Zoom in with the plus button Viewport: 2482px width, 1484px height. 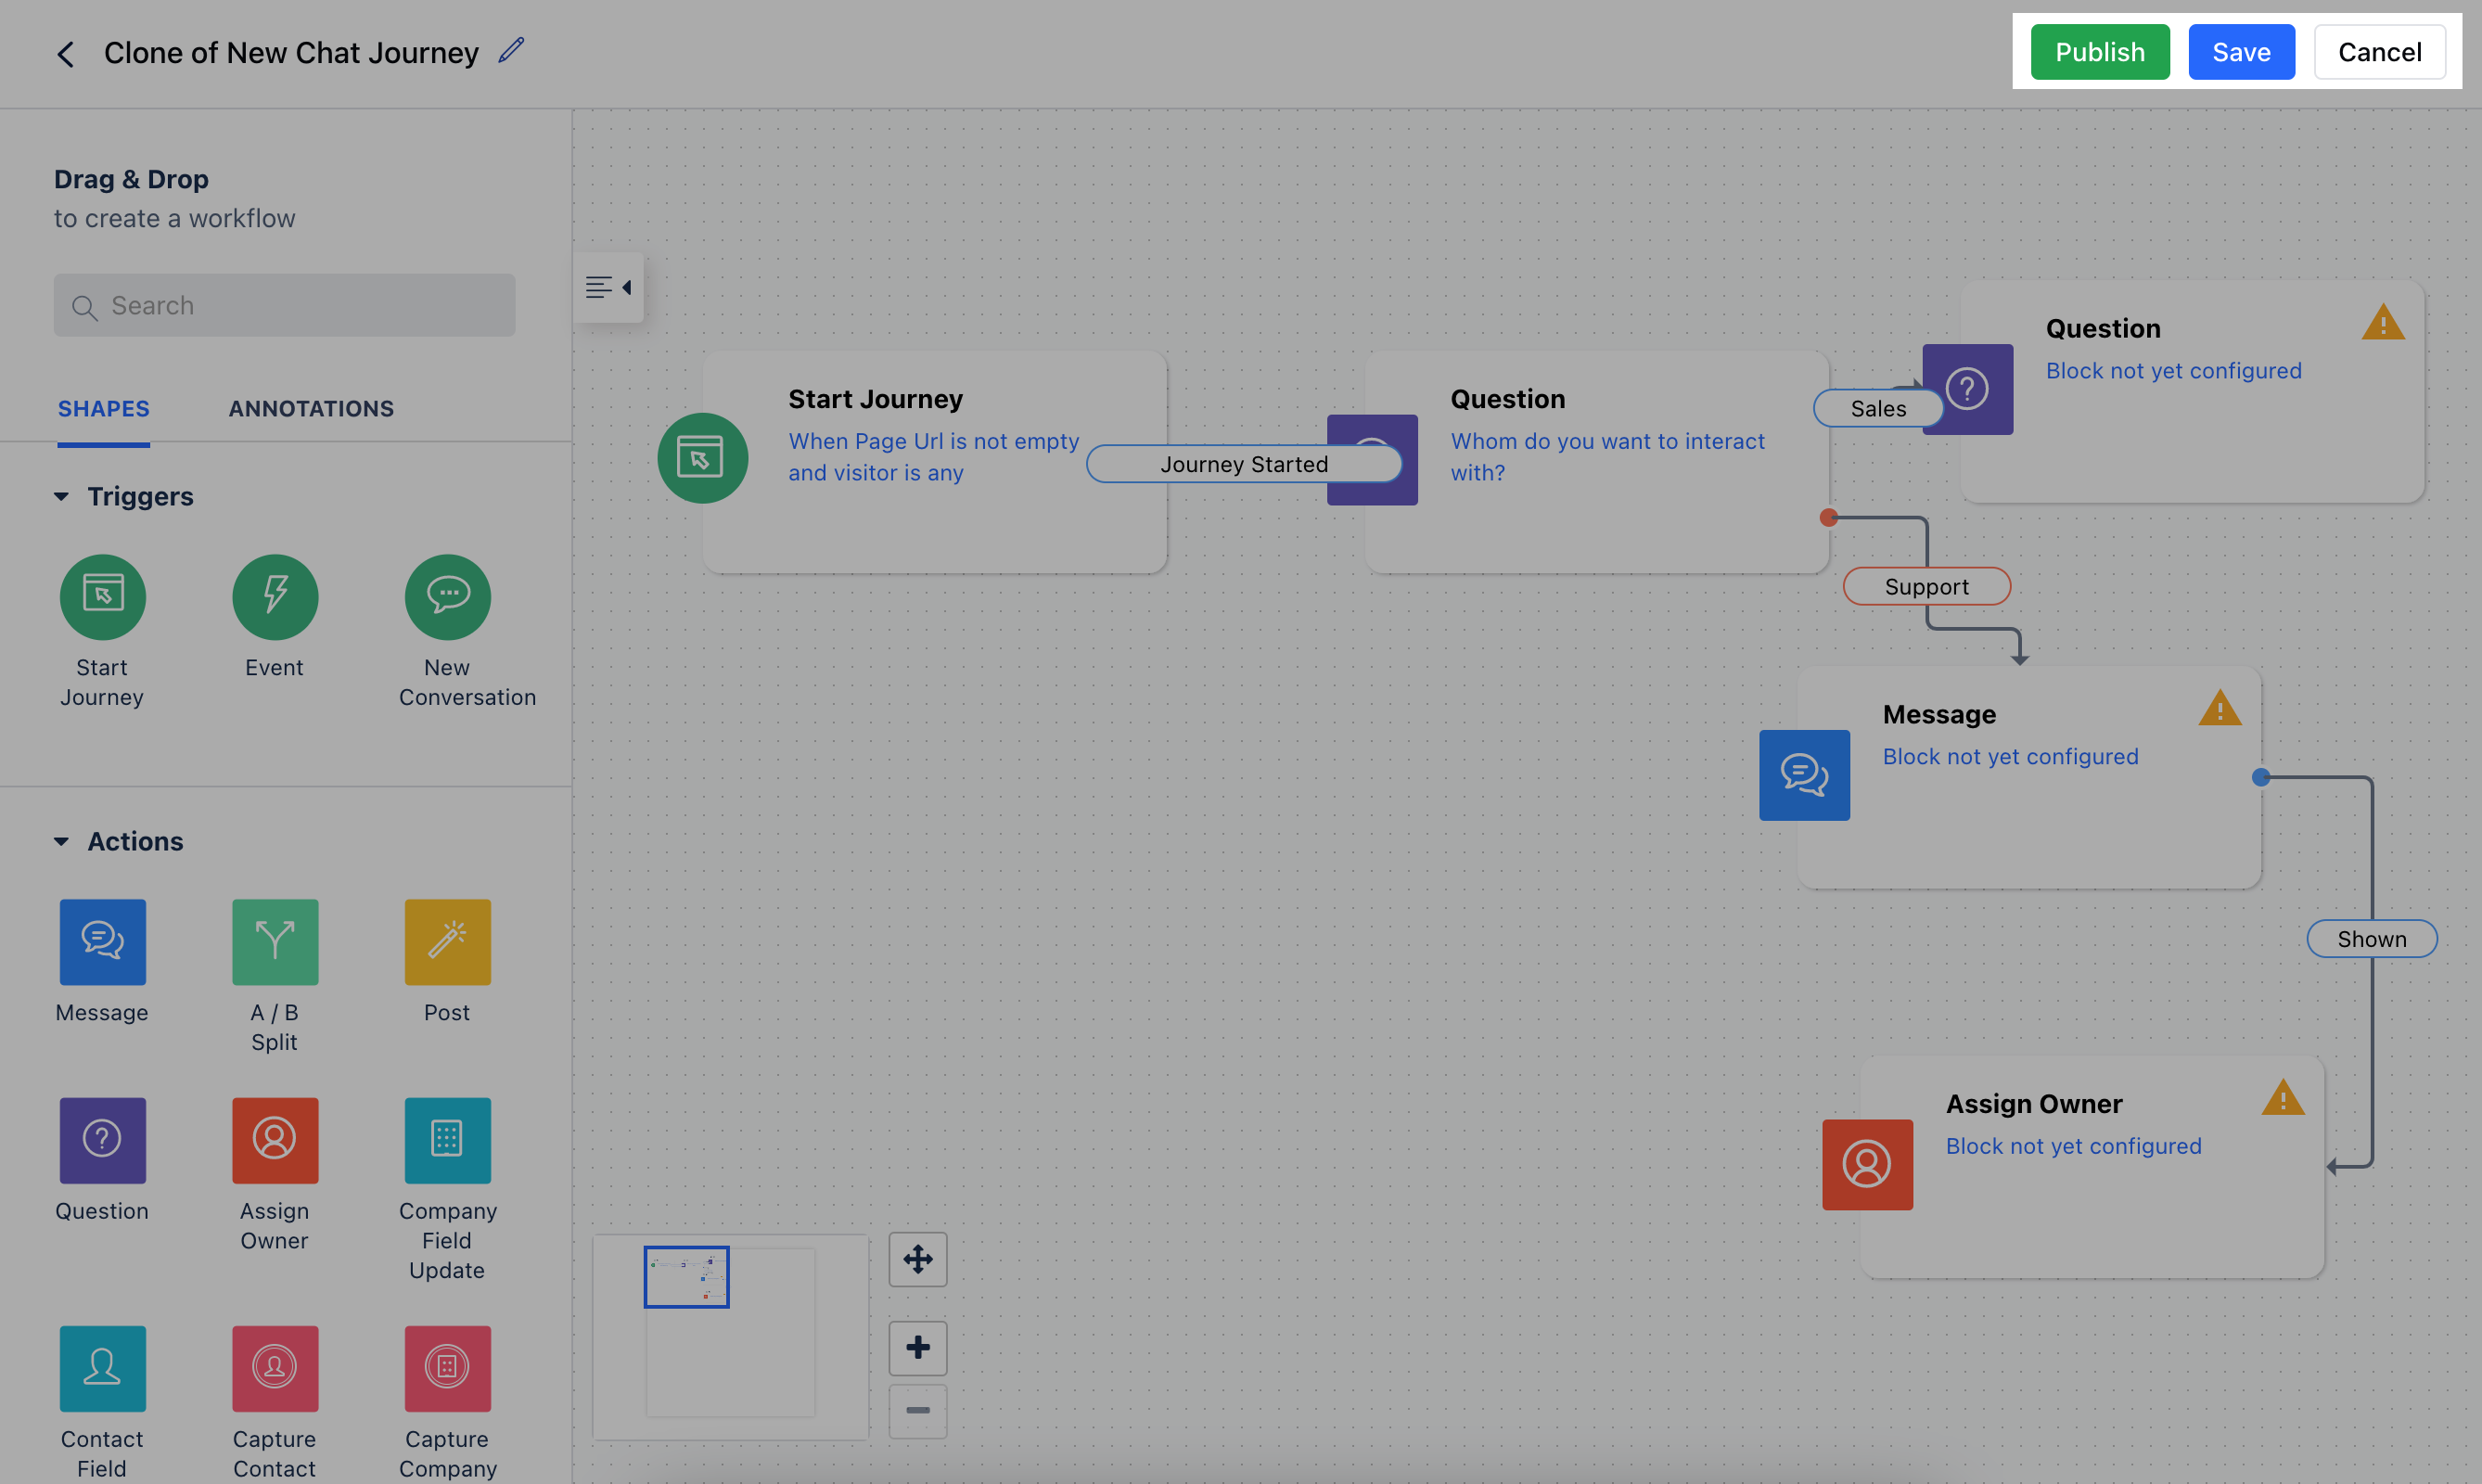[917, 1347]
